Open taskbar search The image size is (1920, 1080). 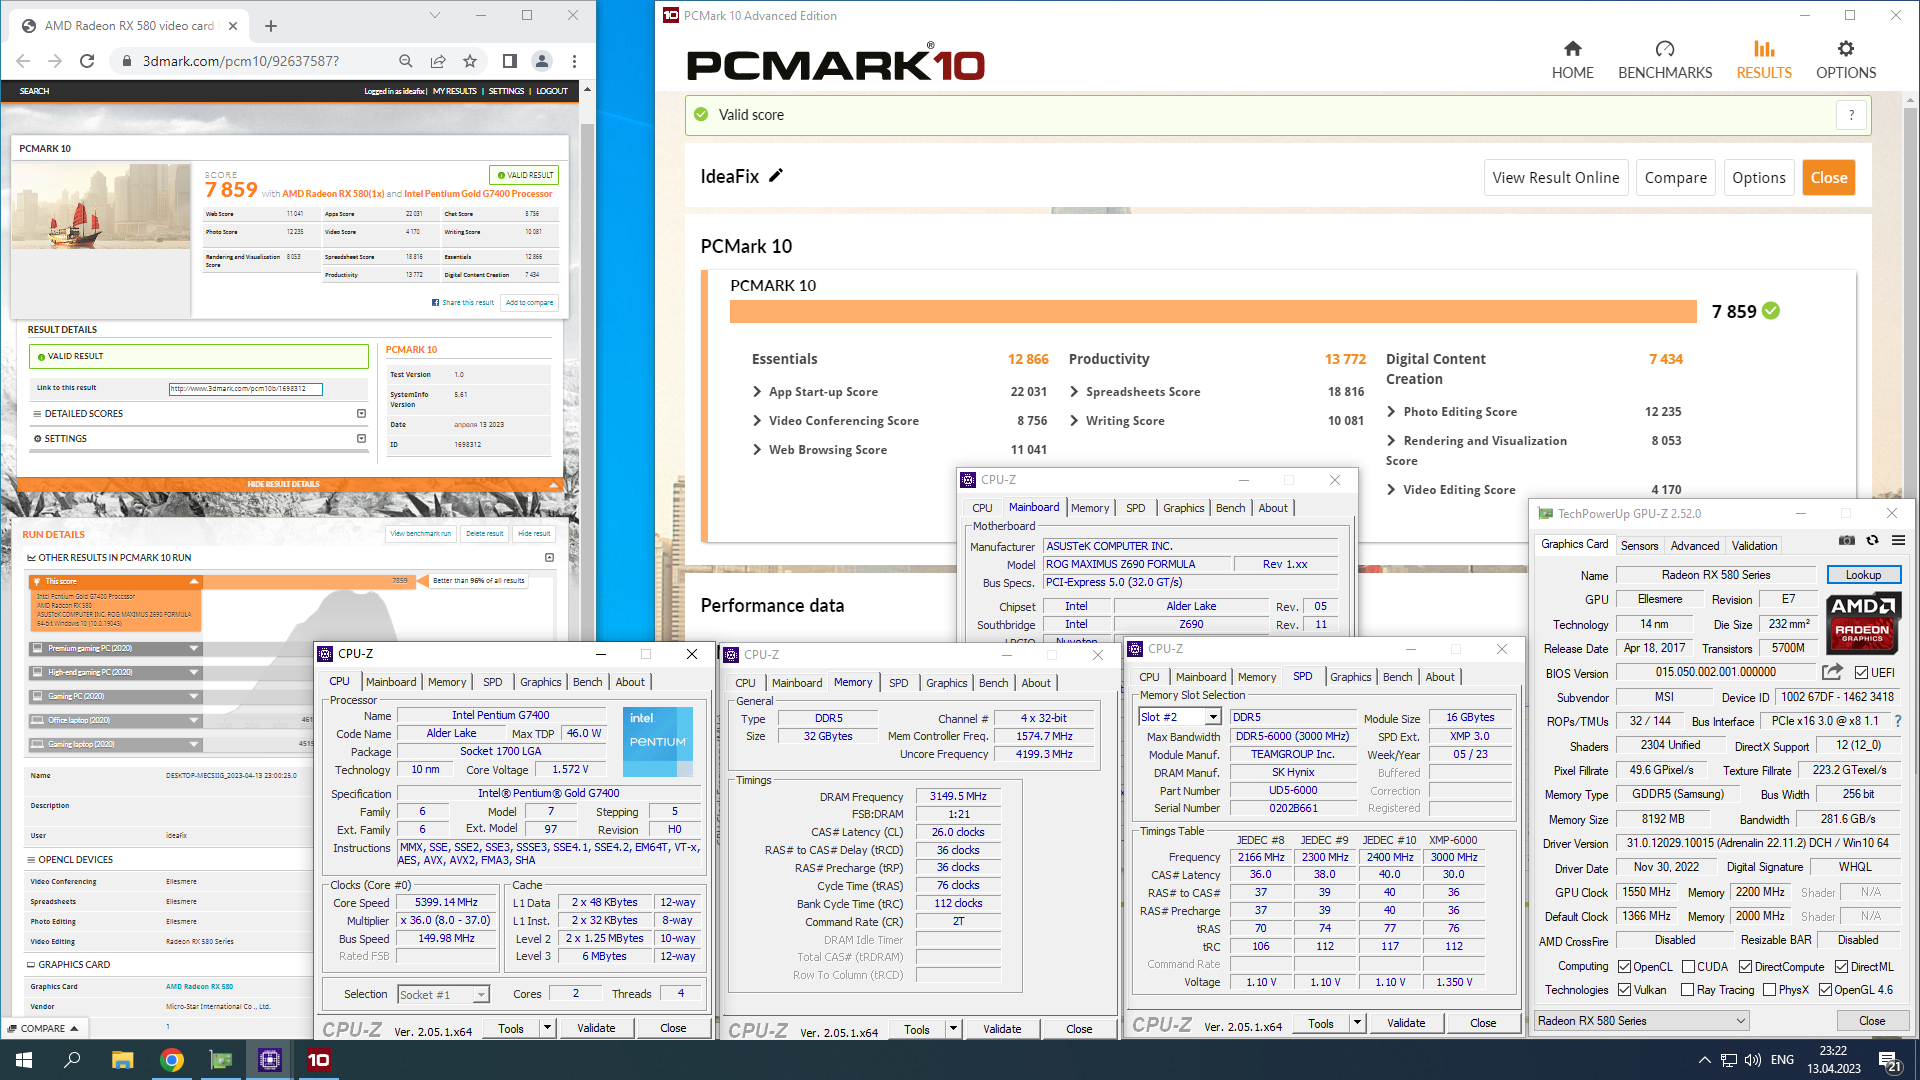[x=72, y=1060]
